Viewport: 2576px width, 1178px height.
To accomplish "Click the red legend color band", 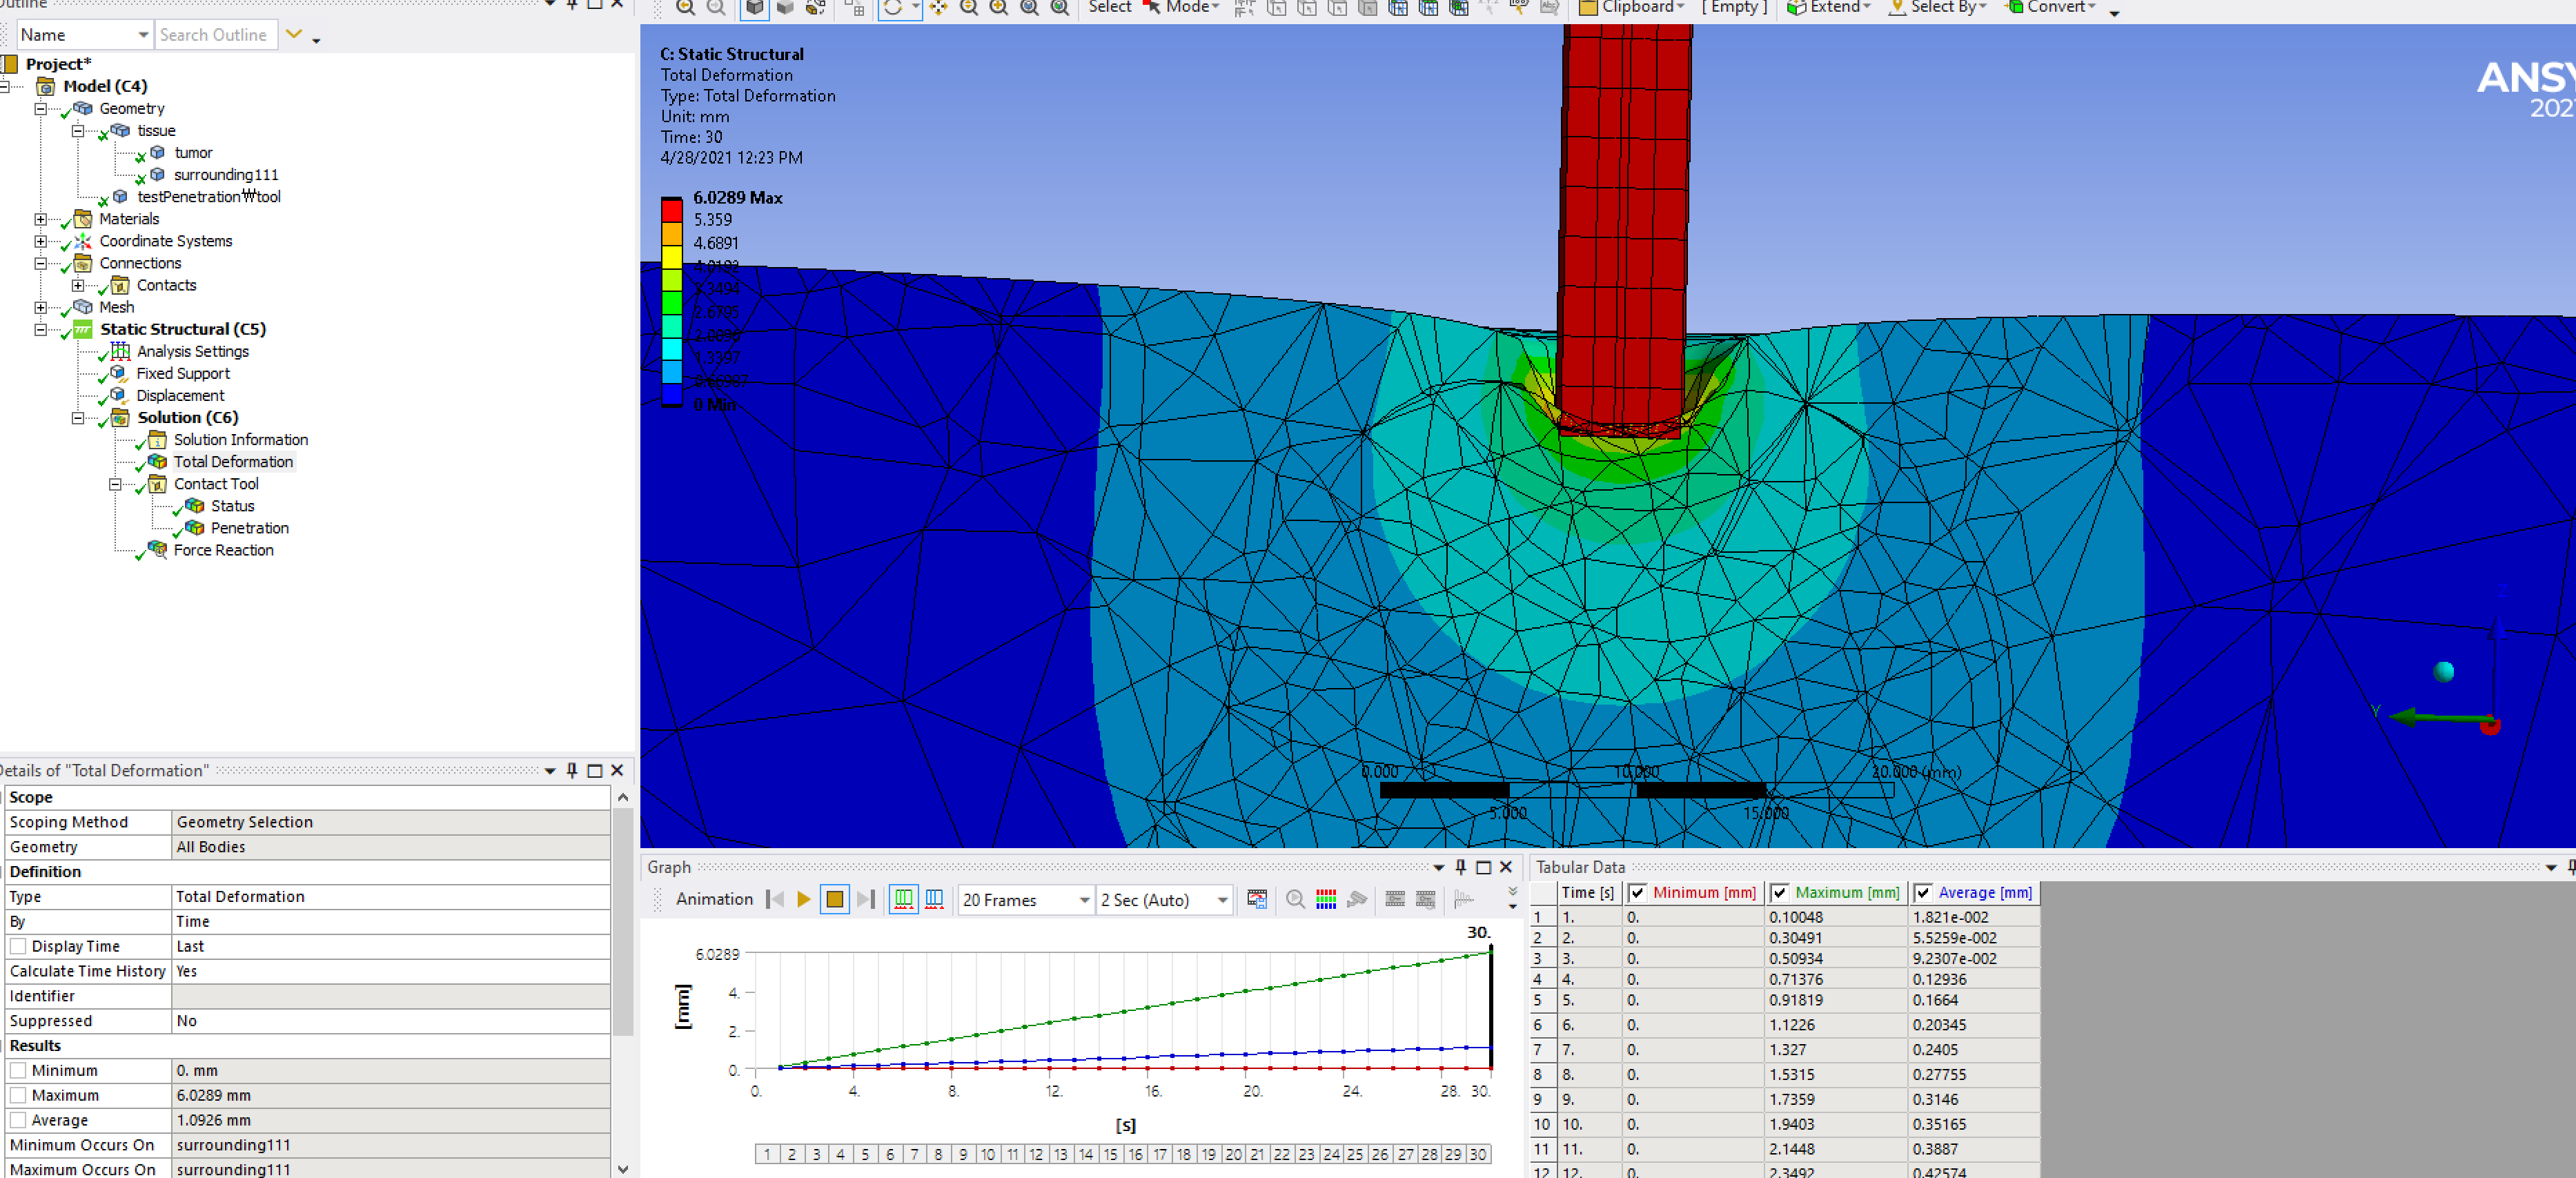I will point(671,210).
